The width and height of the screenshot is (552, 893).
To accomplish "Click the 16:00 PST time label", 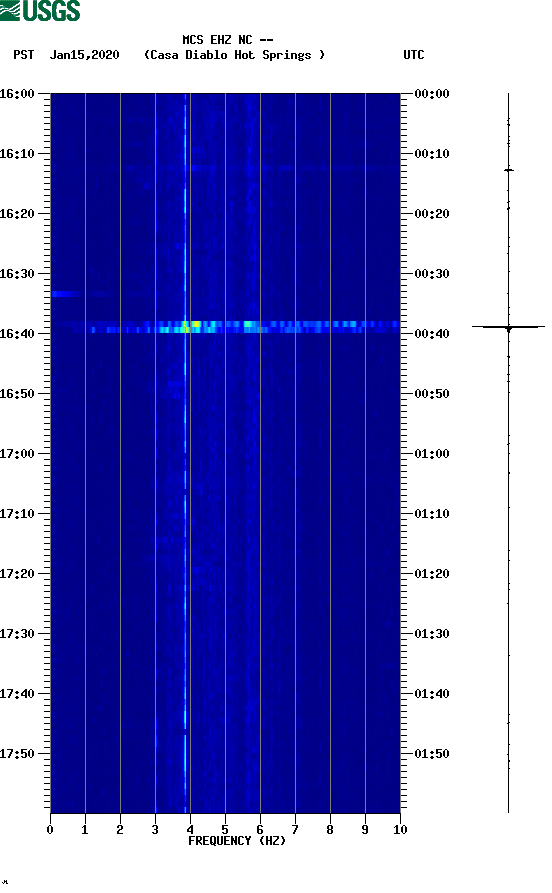I will pos(17,93).
